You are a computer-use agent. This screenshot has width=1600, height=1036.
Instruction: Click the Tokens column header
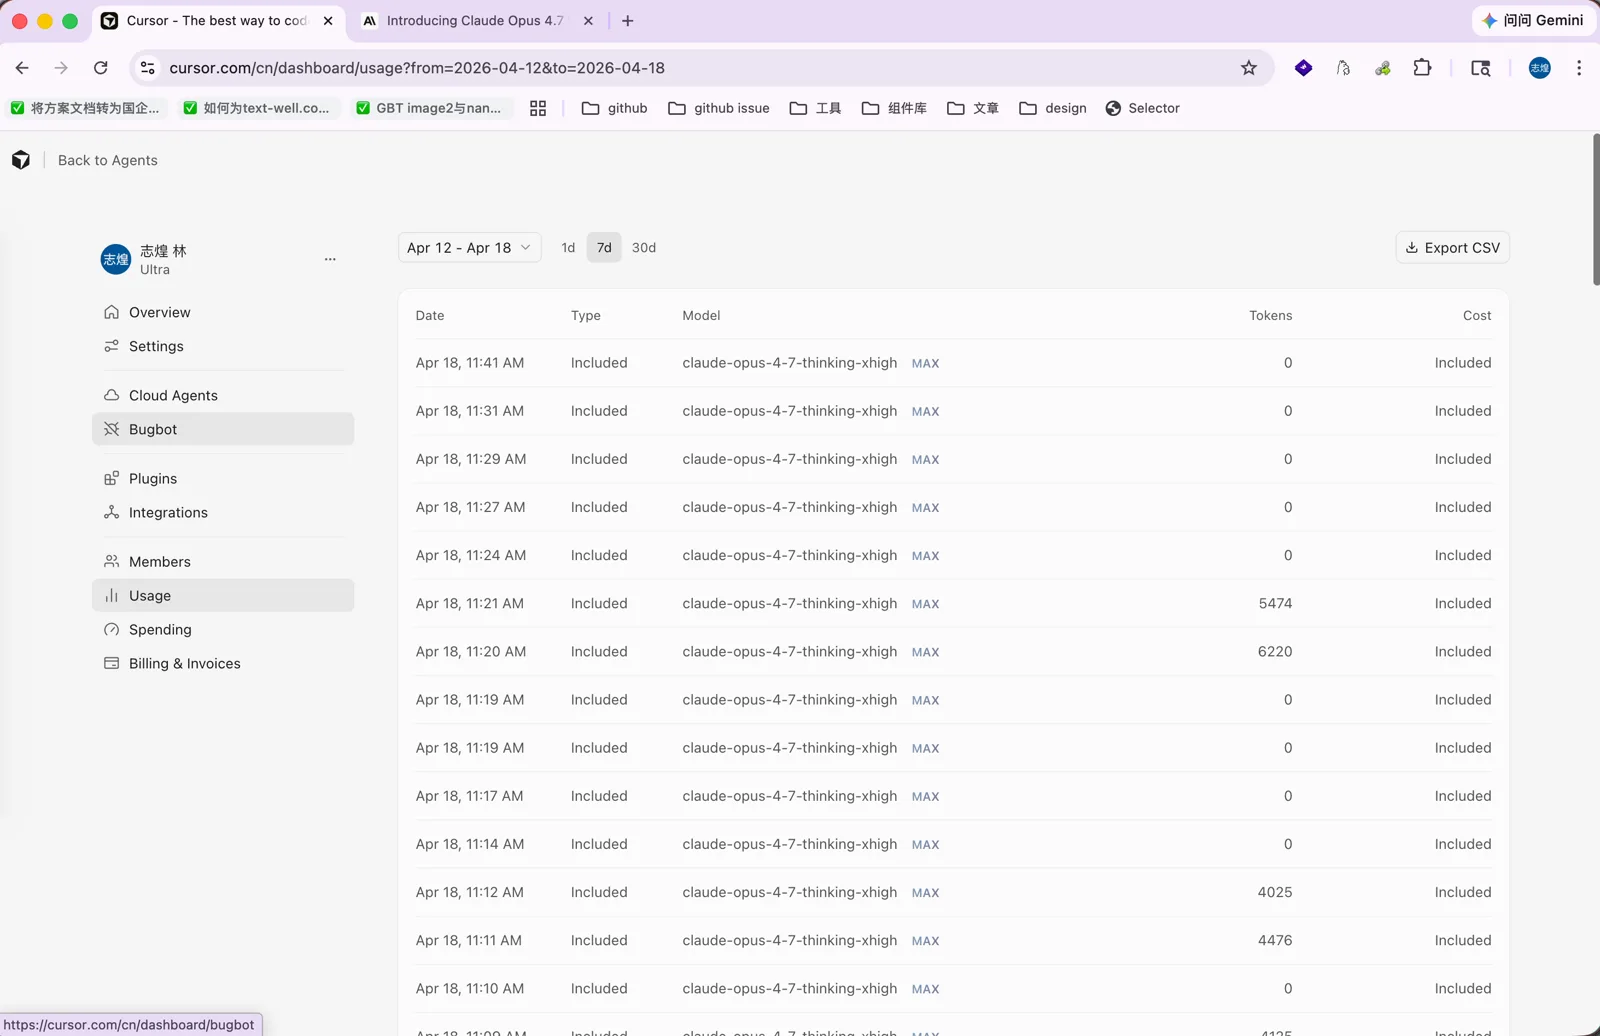point(1271,315)
